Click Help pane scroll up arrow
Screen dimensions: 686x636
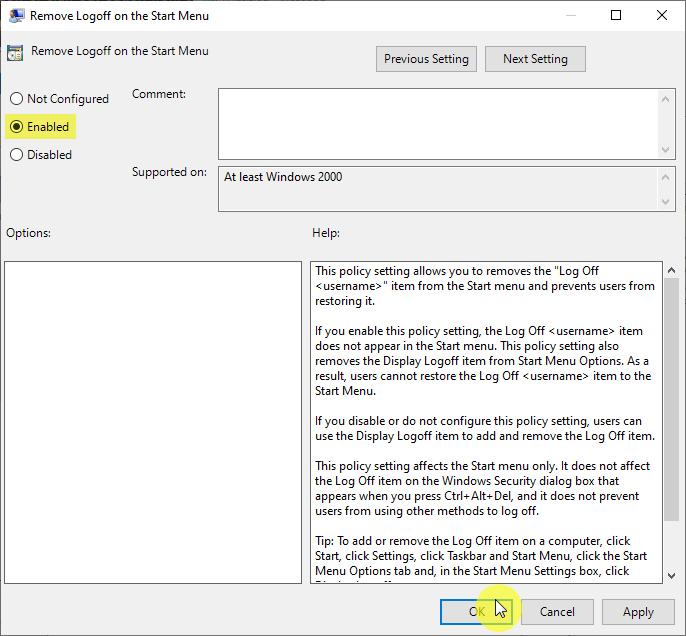click(x=671, y=271)
